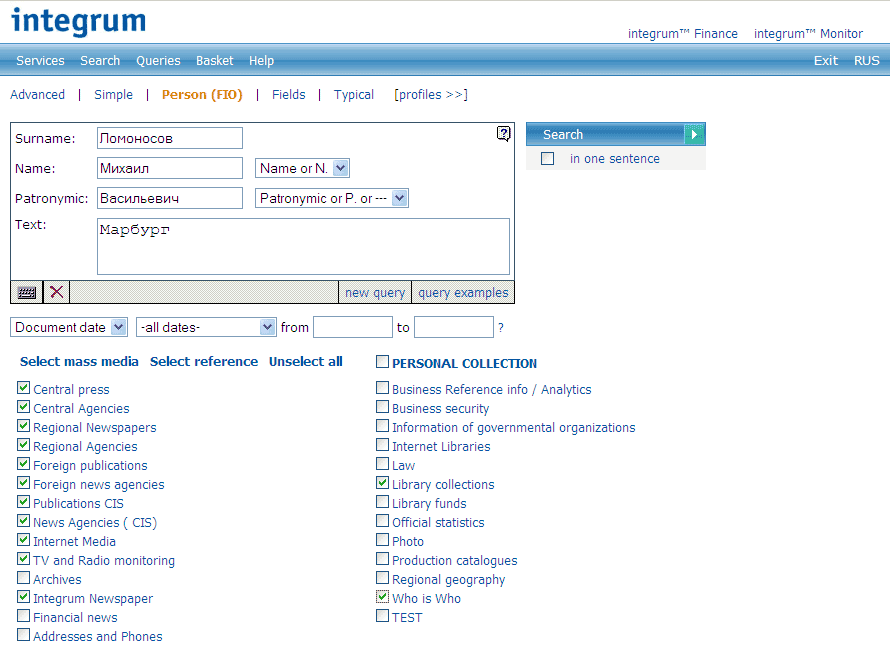Click the Surname input field
This screenshot has height=655, width=890.
170,138
